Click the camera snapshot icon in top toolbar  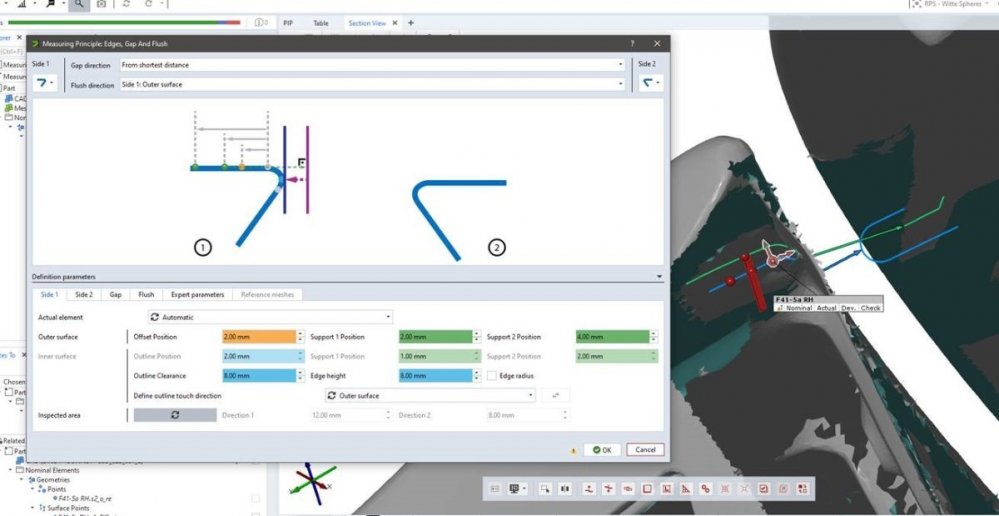pyautogui.click(x=101, y=5)
